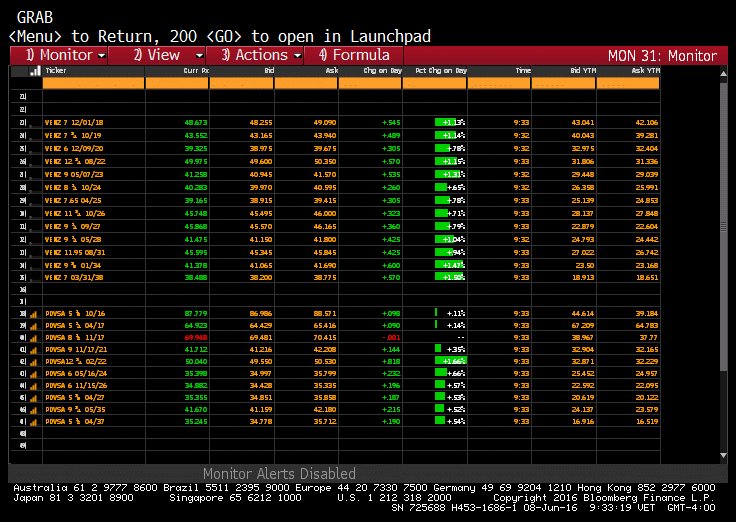The width and height of the screenshot is (736, 522).
Task: Click the red current price 69.948
Action: [x=196, y=338]
